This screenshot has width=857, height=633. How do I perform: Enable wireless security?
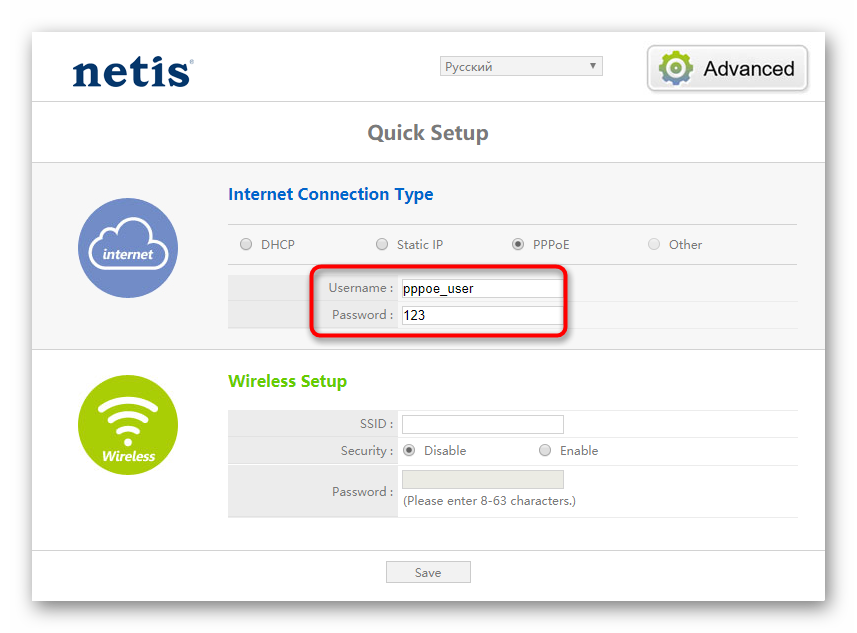[x=545, y=451]
